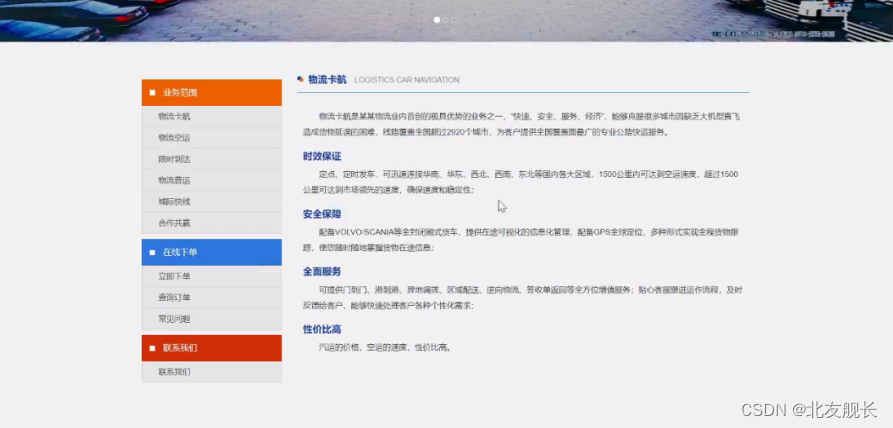Click the orange 业务范围 section header

(x=212, y=92)
